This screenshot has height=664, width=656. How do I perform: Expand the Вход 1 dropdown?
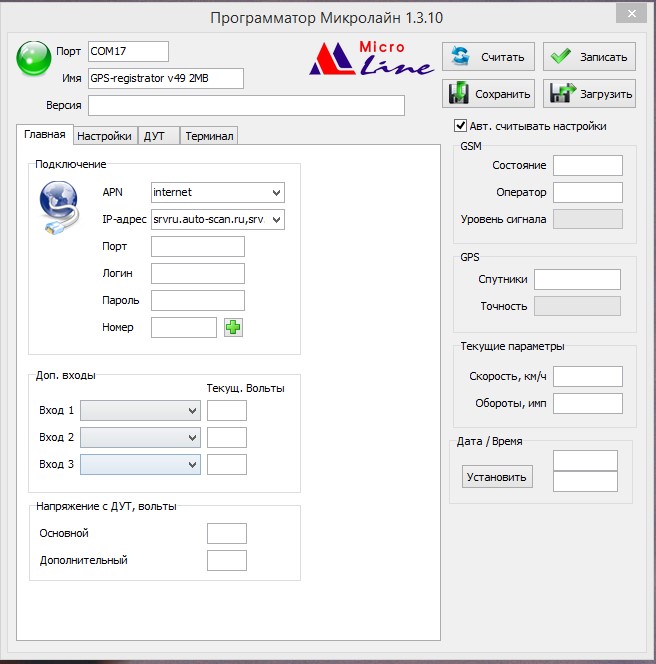point(192,410)
